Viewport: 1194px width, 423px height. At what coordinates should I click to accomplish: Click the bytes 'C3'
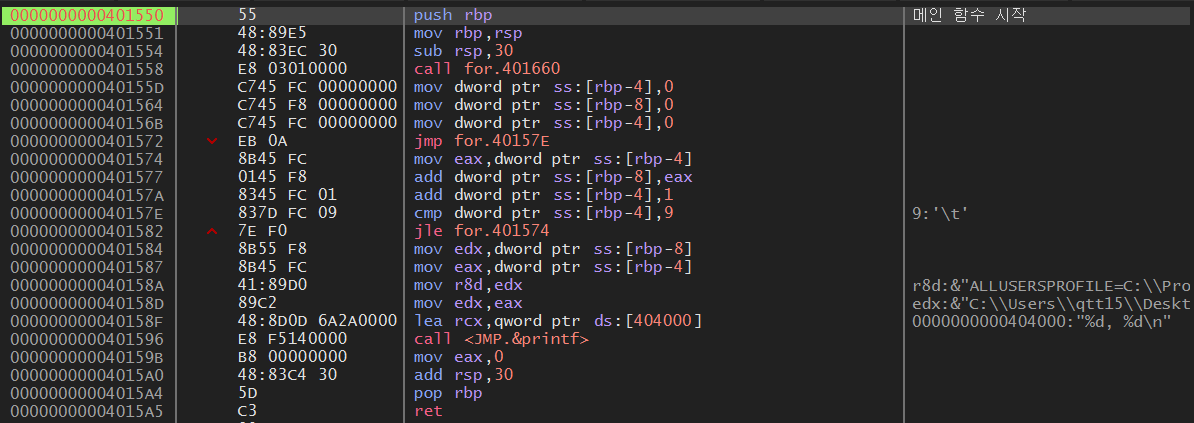[245, 411]
